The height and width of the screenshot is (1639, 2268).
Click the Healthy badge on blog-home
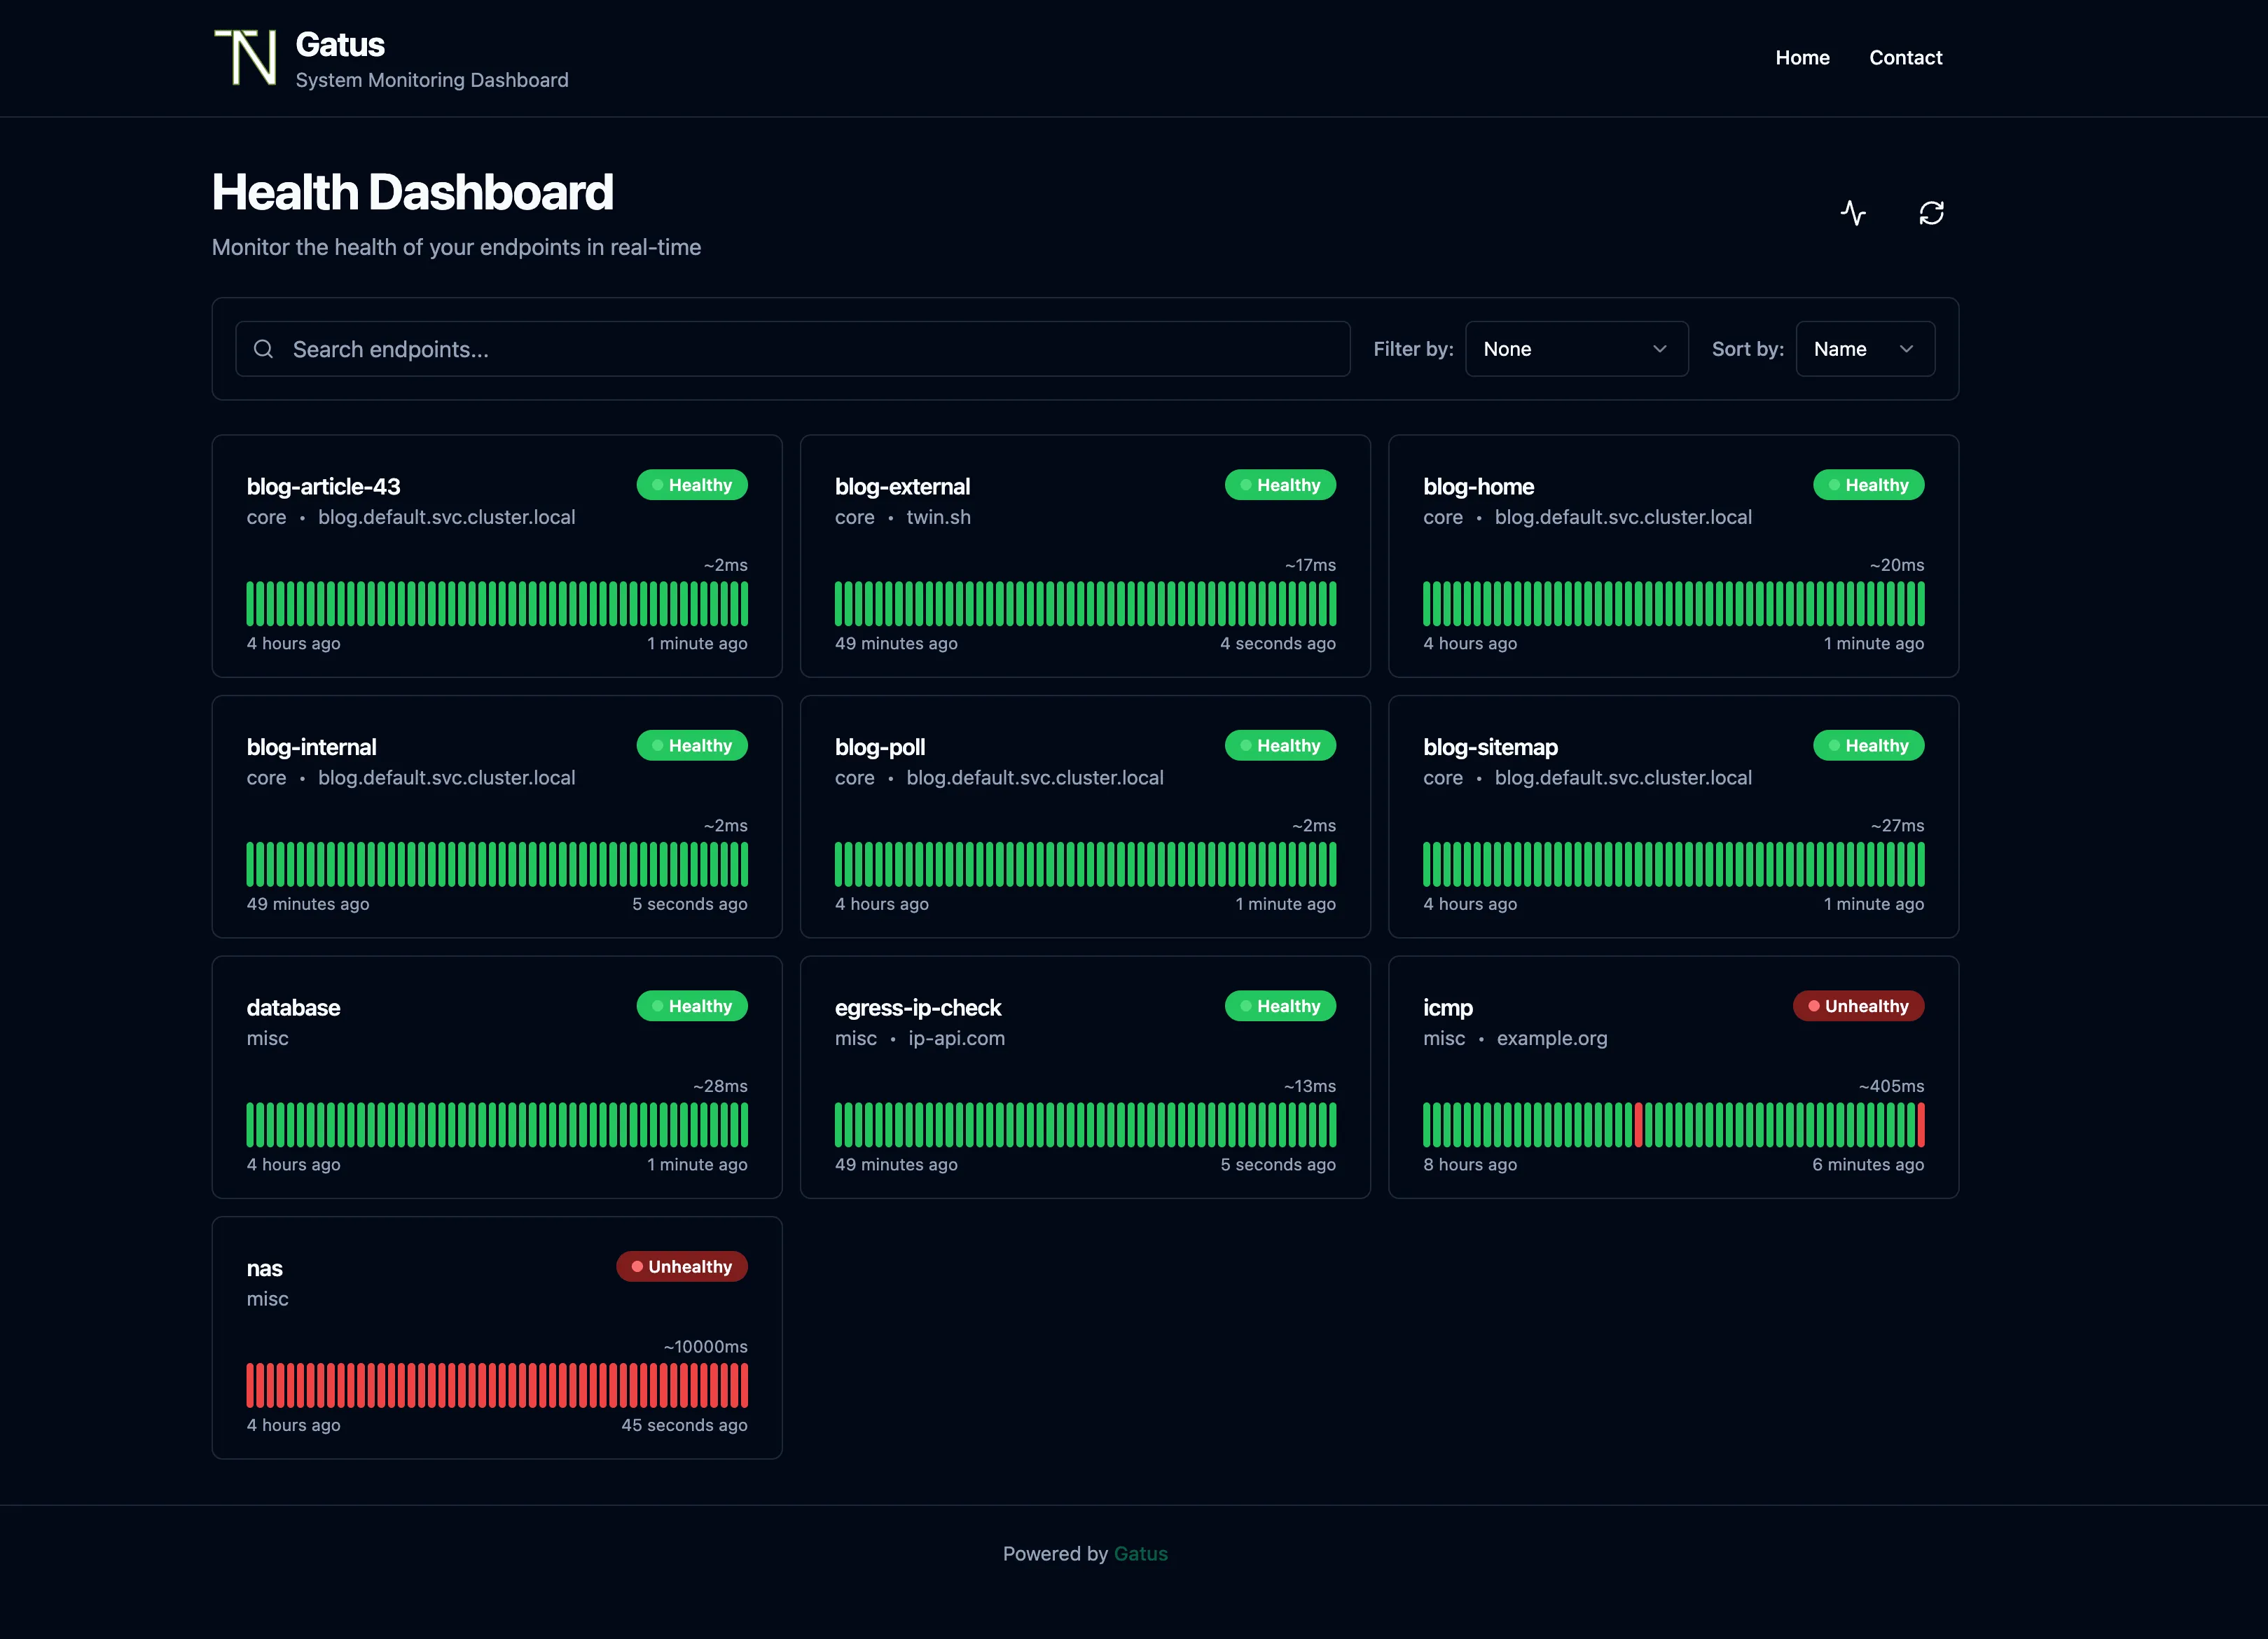coord(1868,485)
